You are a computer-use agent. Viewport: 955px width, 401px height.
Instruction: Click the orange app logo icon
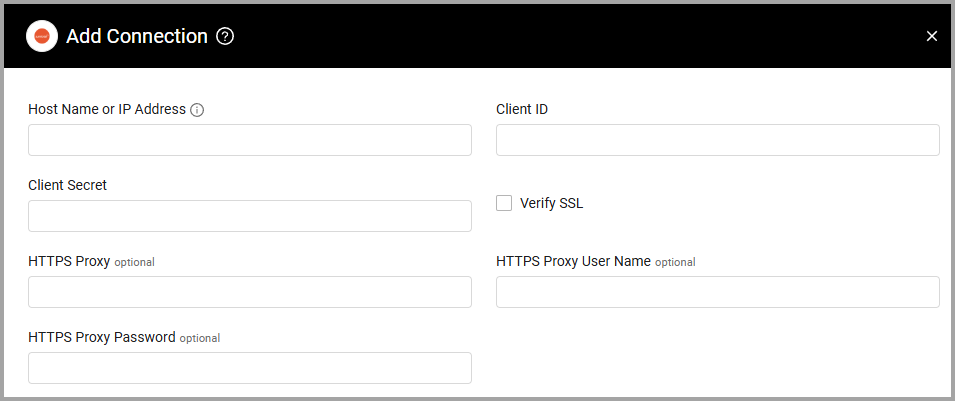click(x=42, y=37)
